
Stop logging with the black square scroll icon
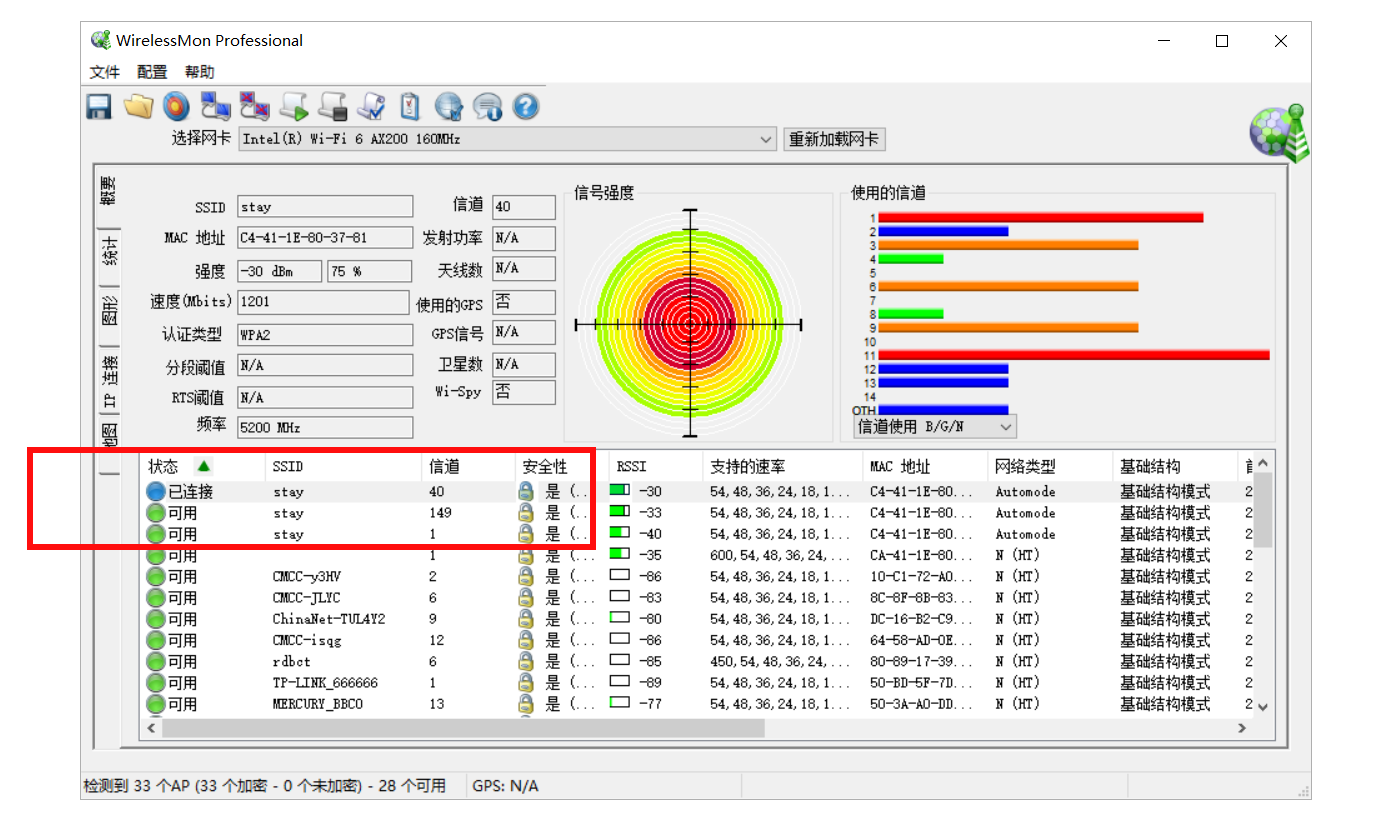(x=332, y=106)
